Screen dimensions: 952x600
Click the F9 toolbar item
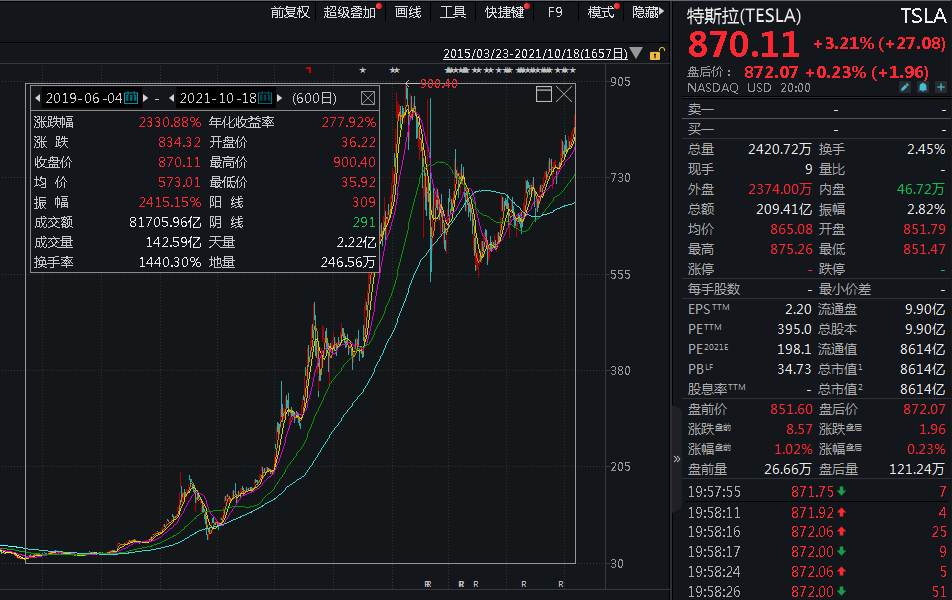555,12
